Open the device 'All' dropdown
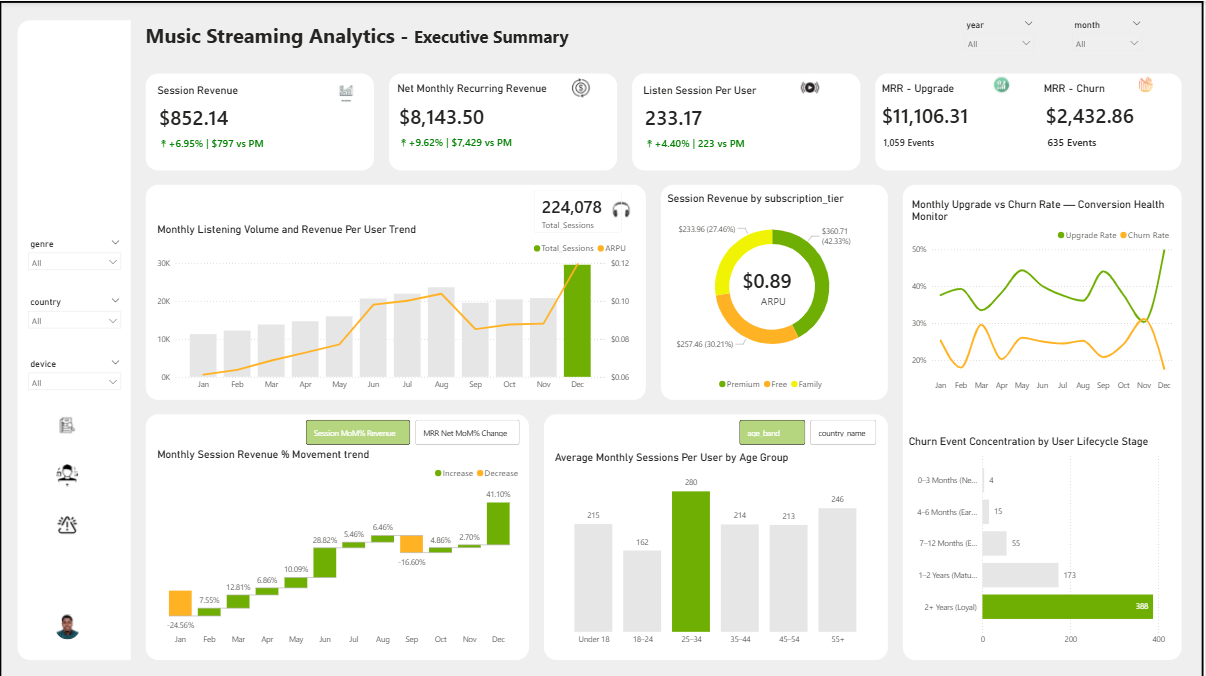Viewport: 1206px width, 676px height. tap(74, 382)
